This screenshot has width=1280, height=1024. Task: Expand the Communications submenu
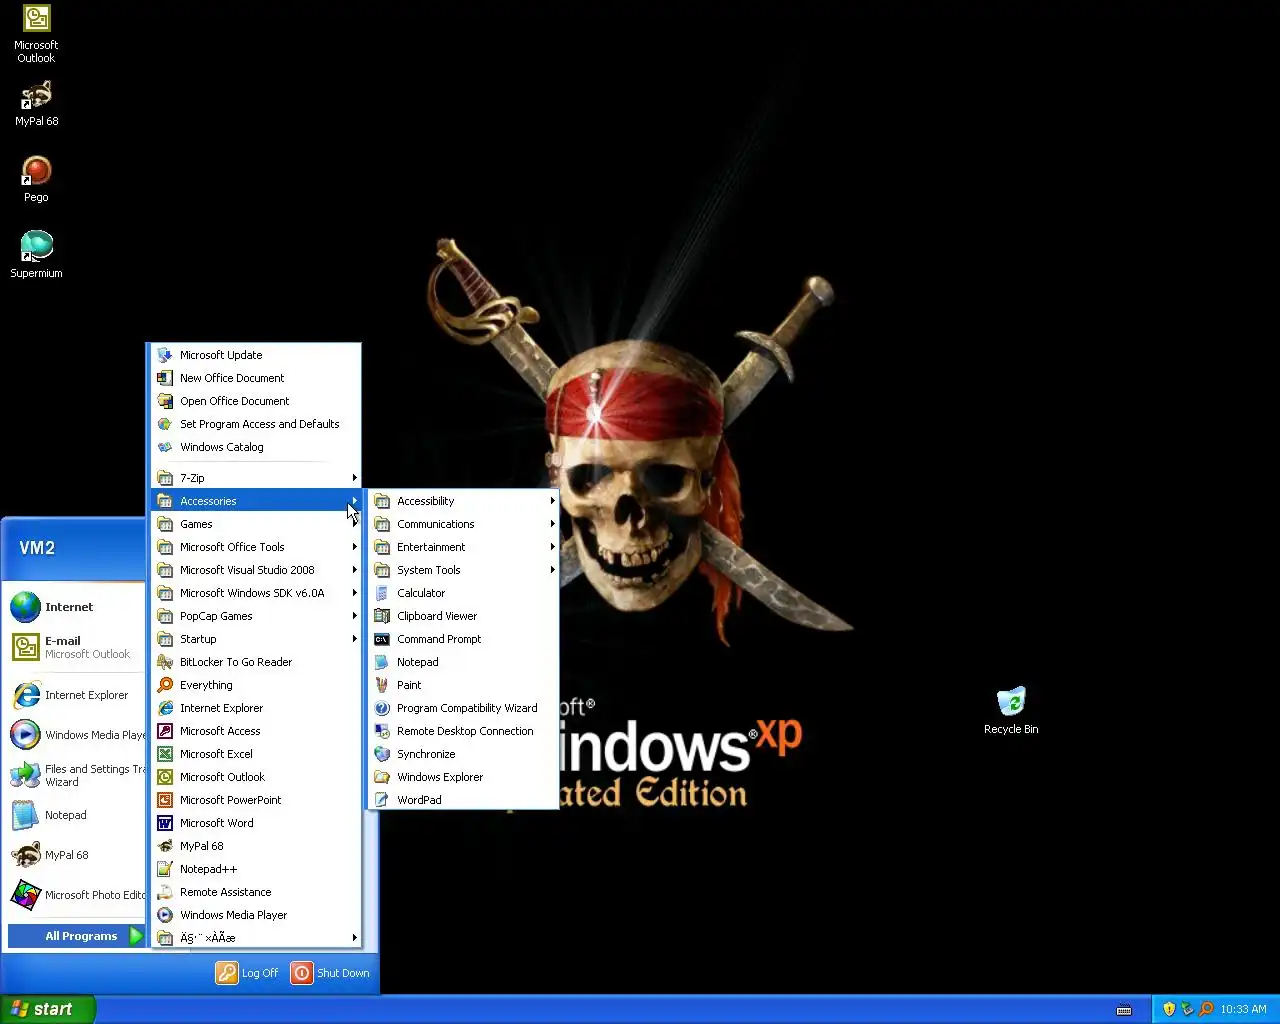pyautogui.click(x=463, y=524)
